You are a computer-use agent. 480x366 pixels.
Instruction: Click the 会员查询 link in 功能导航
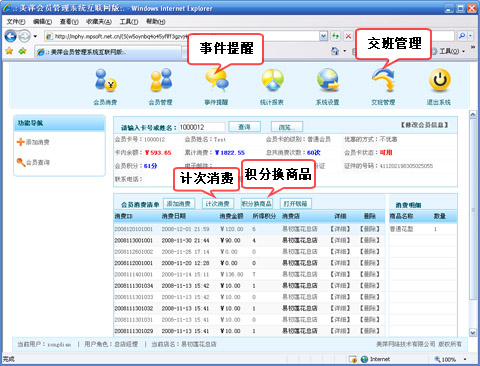pos(38,163)
